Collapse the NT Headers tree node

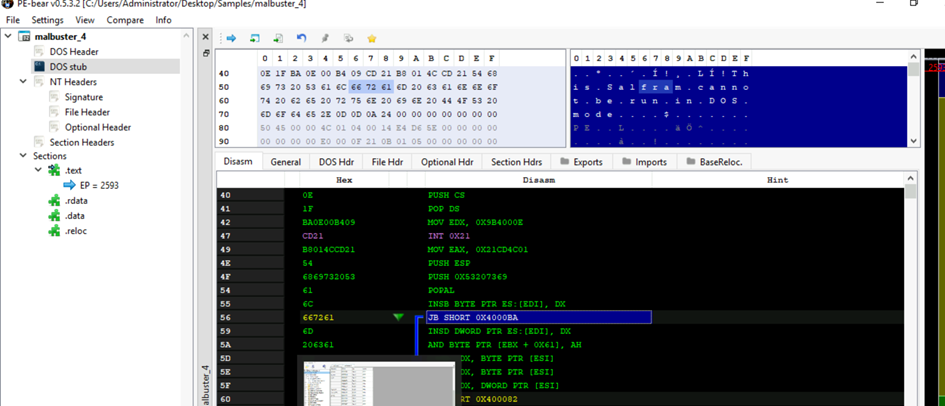(23, 81)
